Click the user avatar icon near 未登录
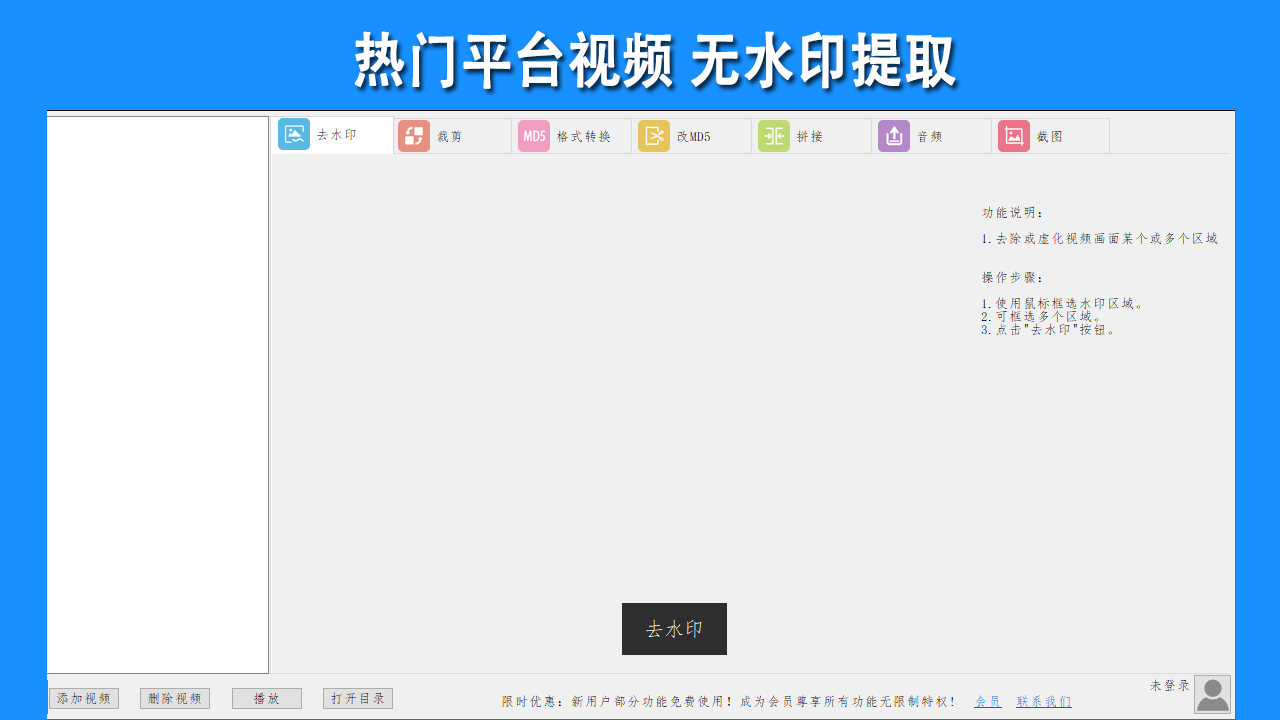This screenshot has height=720, width=1280. pos(1211,692)
